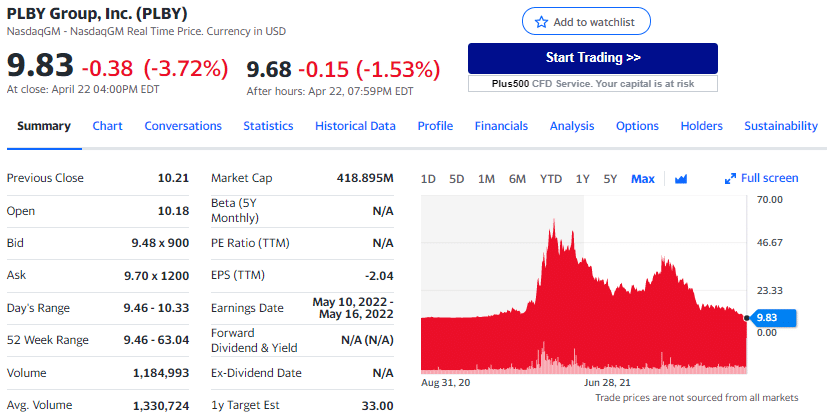Set chart range to YTD
Viewport: 827px width, 420px height.
[551, 179]
